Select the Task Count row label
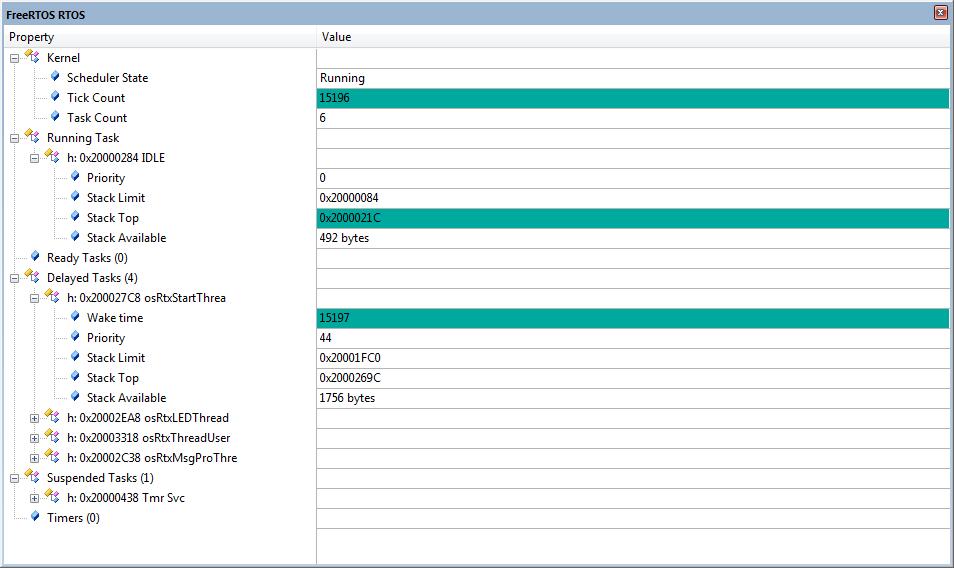 click(x=97, y=118)
